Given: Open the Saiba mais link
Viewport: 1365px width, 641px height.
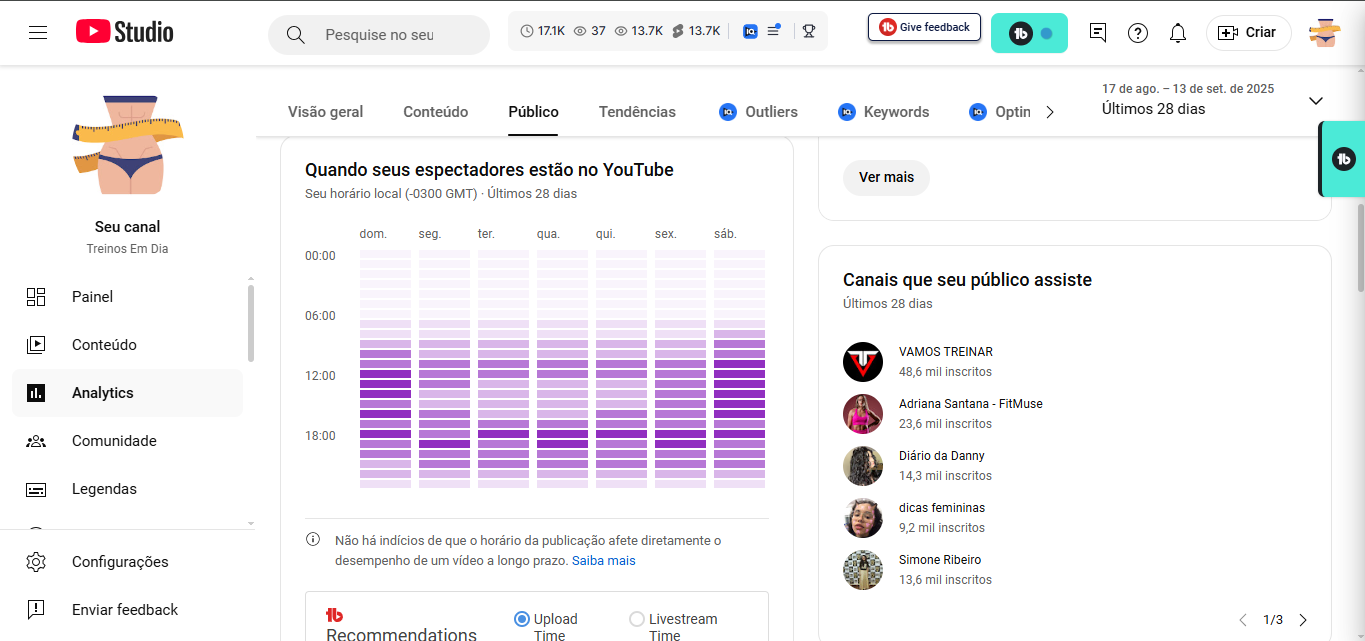Looking at the screenshot, I should pyautogui.click(x=603, y=561).
